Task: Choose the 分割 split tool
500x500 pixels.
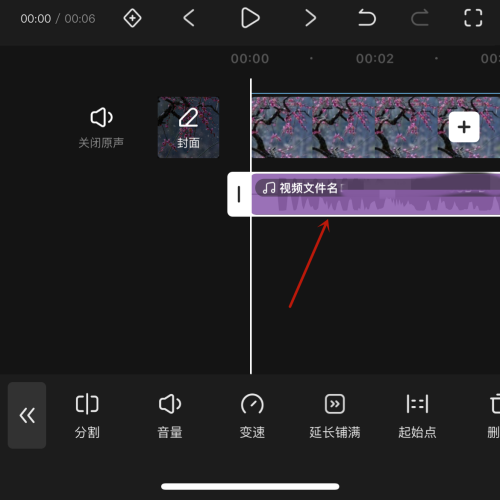Action: (87, 416)
